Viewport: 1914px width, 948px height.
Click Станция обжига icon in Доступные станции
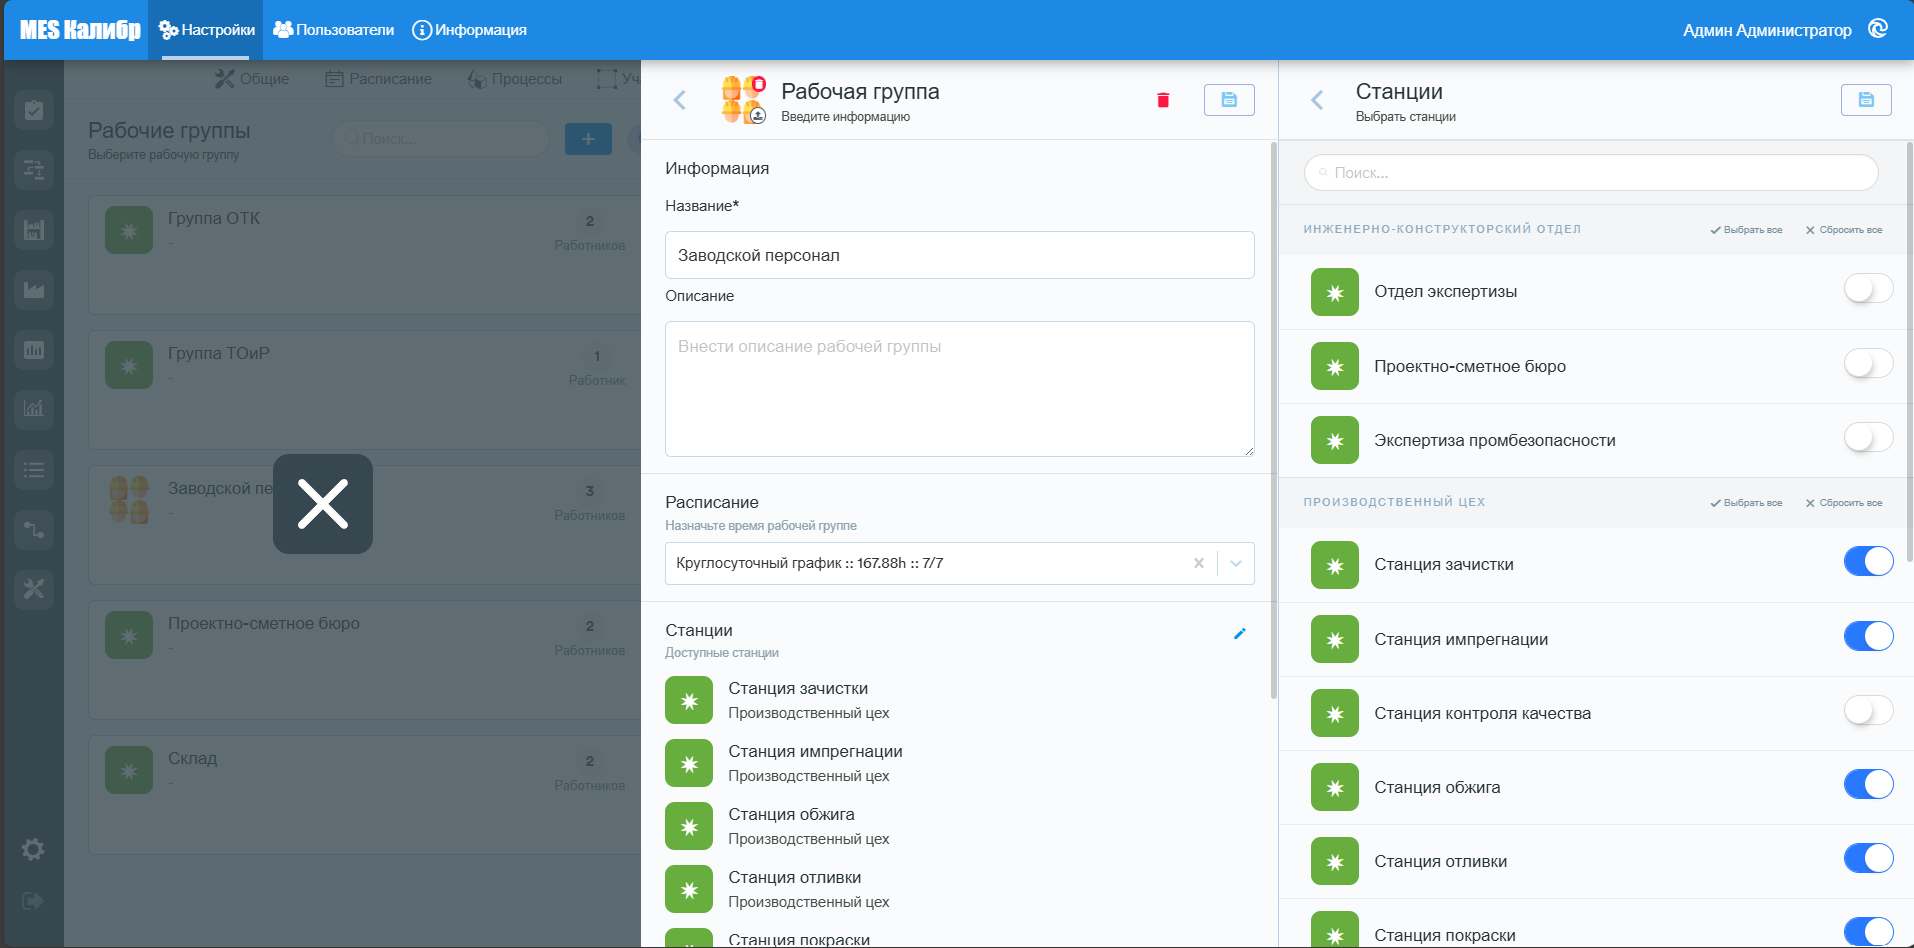click(689, 826)
